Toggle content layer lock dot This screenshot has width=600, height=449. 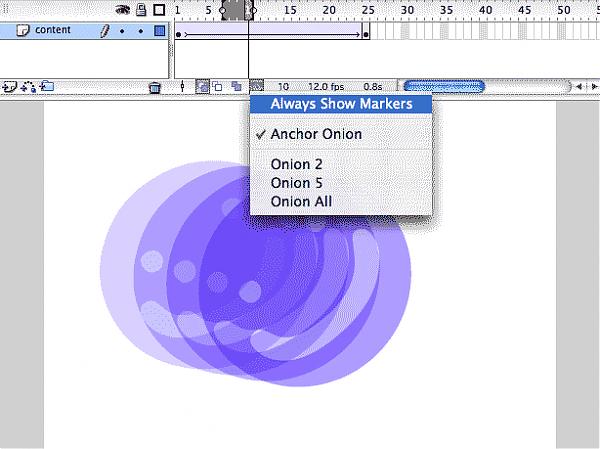click(x=141, y=31)
